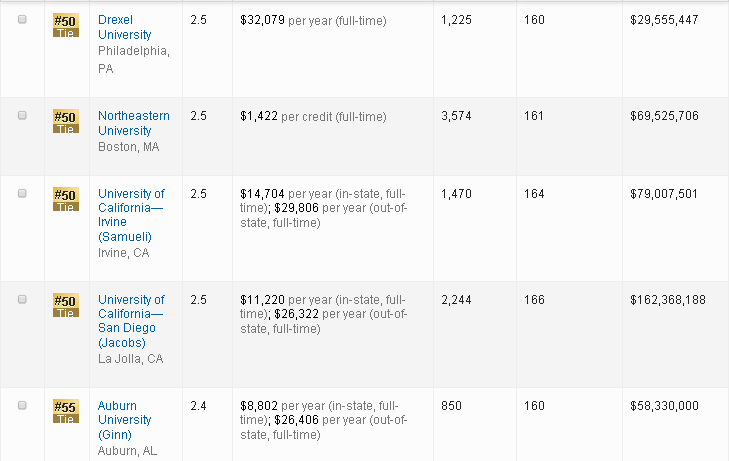
Task: Select the Northeastern University row checkbox
Action: pyautogui.click(x=22, y=116)
